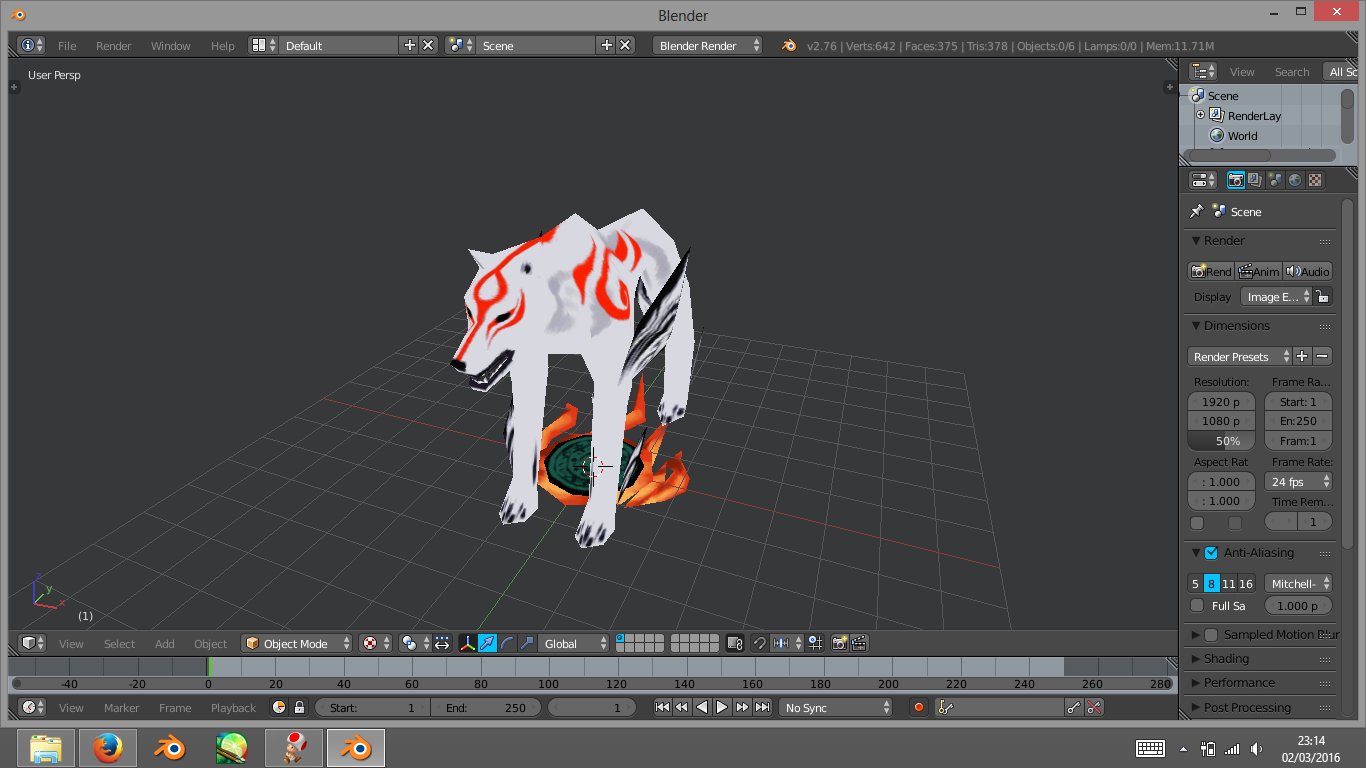Image resolution: width=1366 pixels, height=768 pixels.
Task: Click the OpenGL render animation clapper icon
Action: pos(859,643)
